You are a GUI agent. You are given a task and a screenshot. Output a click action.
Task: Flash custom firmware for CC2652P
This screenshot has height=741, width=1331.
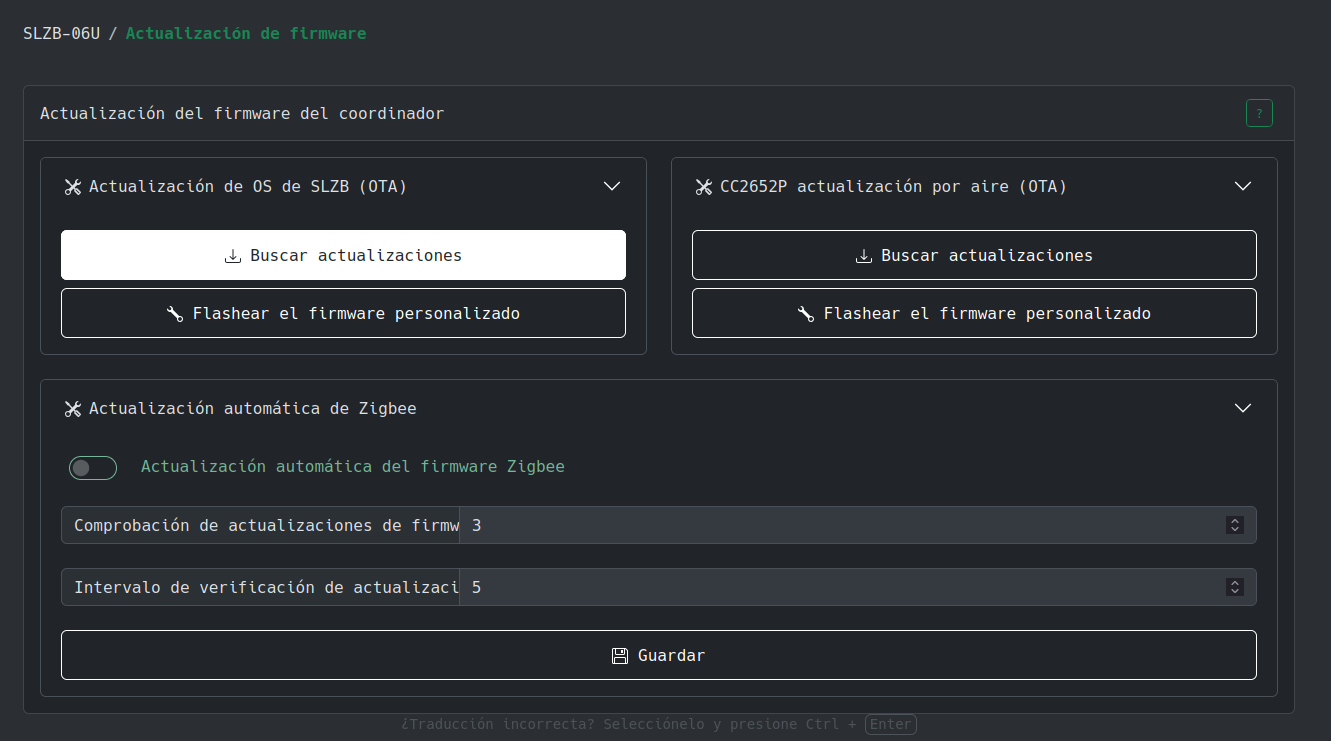[x=974, y=314]
